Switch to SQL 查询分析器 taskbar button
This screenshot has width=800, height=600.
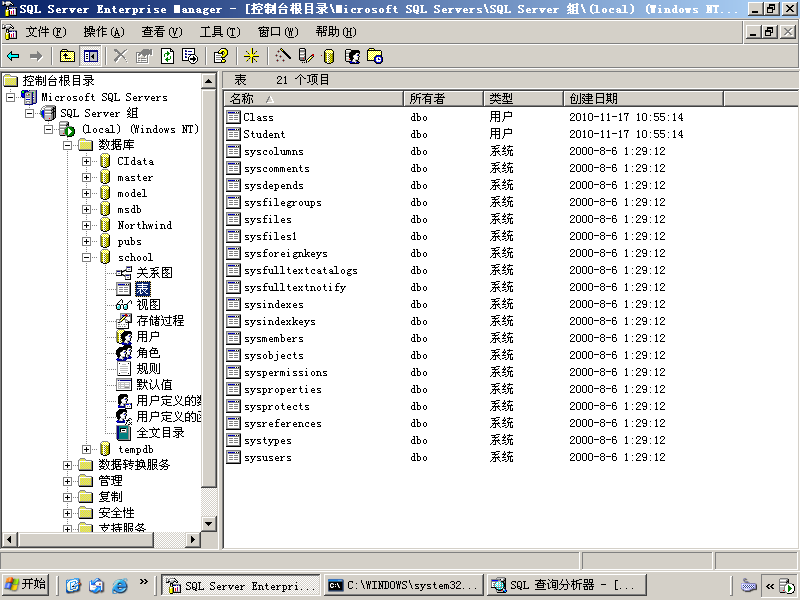[x=566, y=585]
